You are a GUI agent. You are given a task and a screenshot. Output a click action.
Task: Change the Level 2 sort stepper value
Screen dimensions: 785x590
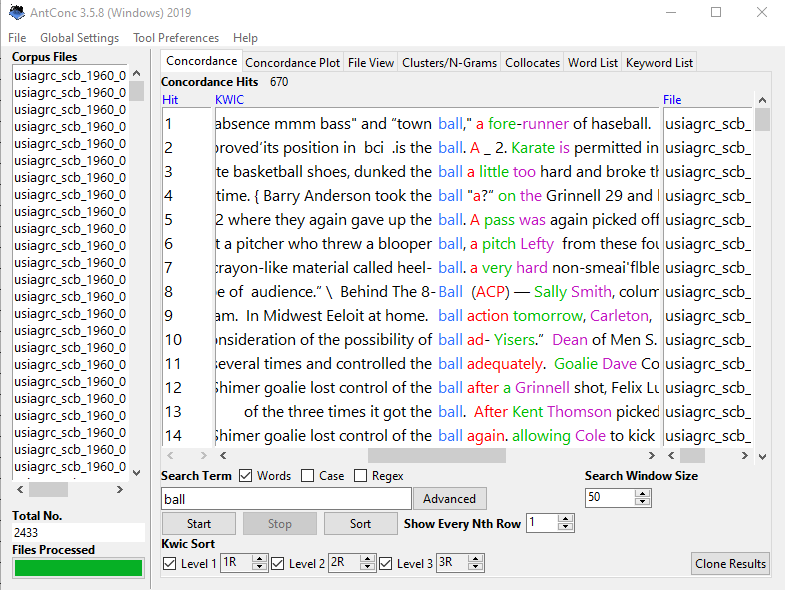coord(368,564)
